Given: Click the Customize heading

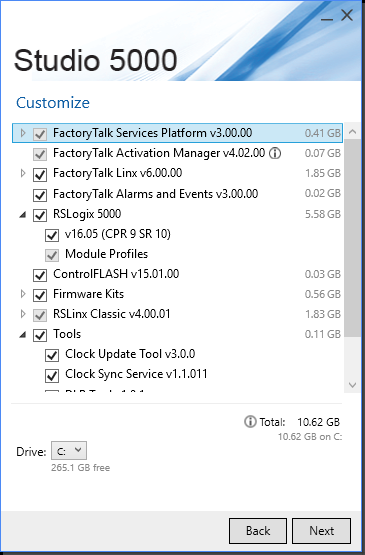Looking at the screenshot, I should coord(53,103).
